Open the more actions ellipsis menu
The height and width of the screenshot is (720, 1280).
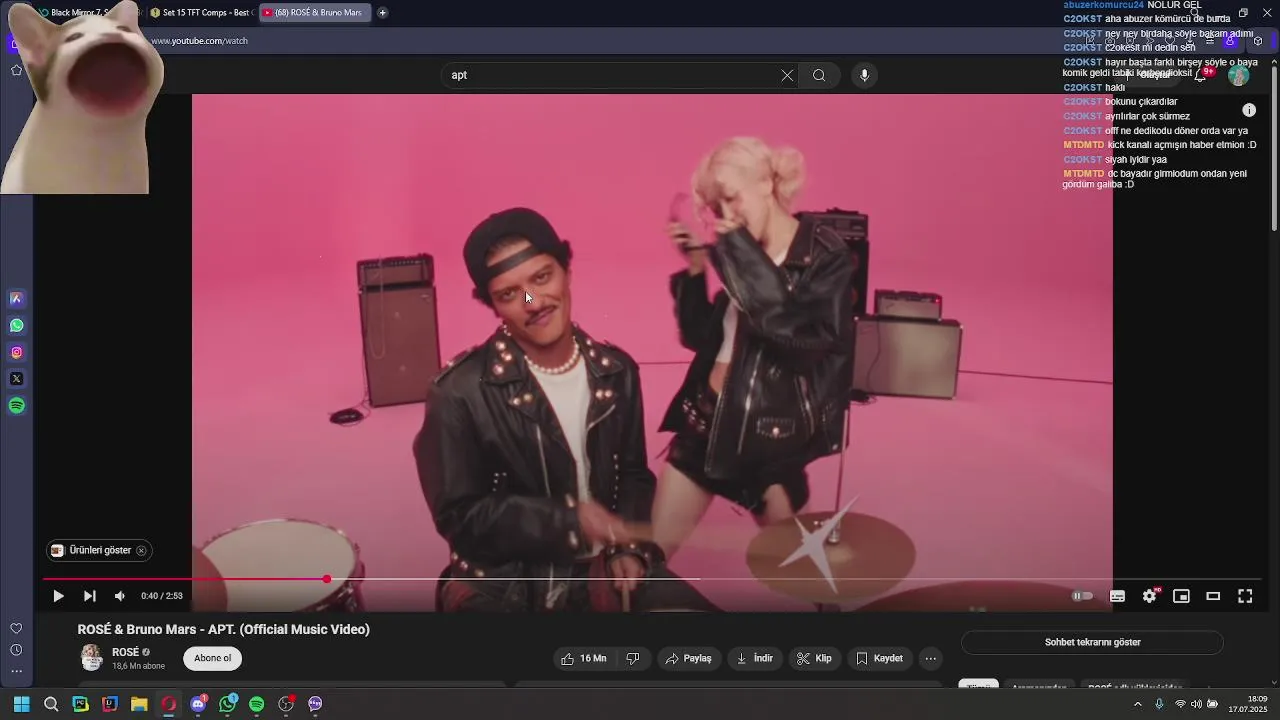931,658
